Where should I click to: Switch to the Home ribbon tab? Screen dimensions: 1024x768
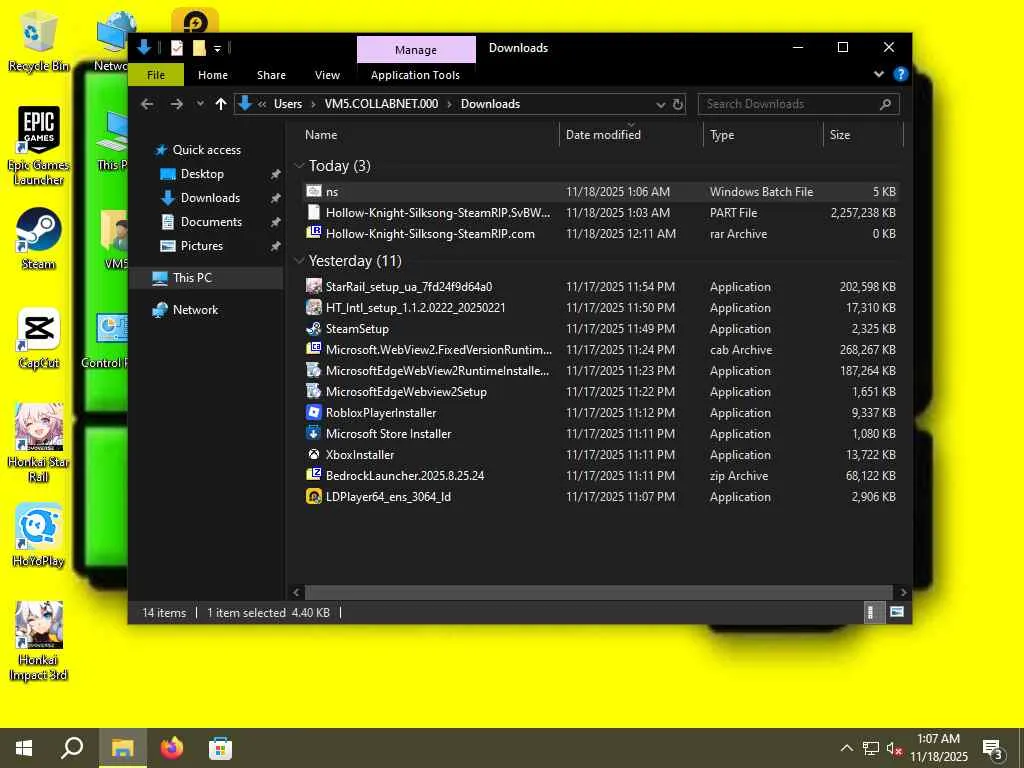(x=213, y=75)
